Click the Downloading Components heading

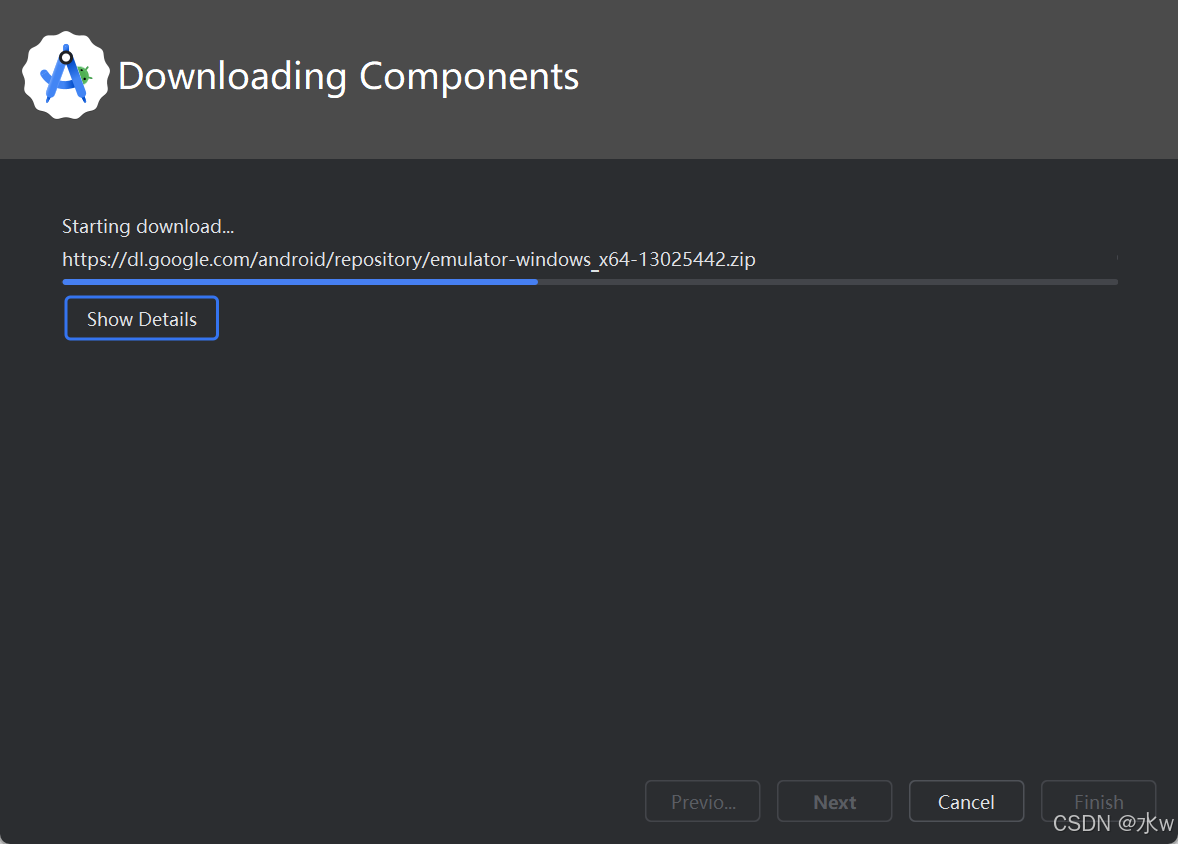click(349, 77)
